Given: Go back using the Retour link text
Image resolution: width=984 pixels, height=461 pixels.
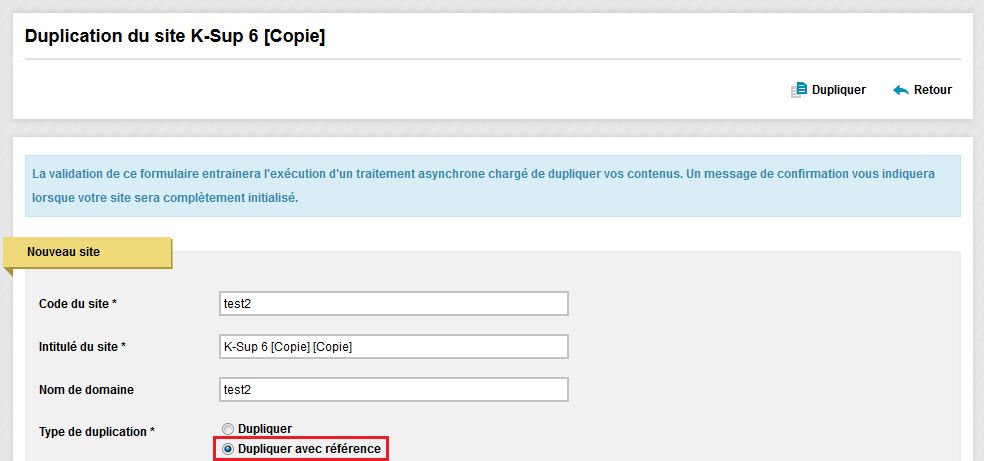Looking at the screenshot, I should tap(933, 90).
